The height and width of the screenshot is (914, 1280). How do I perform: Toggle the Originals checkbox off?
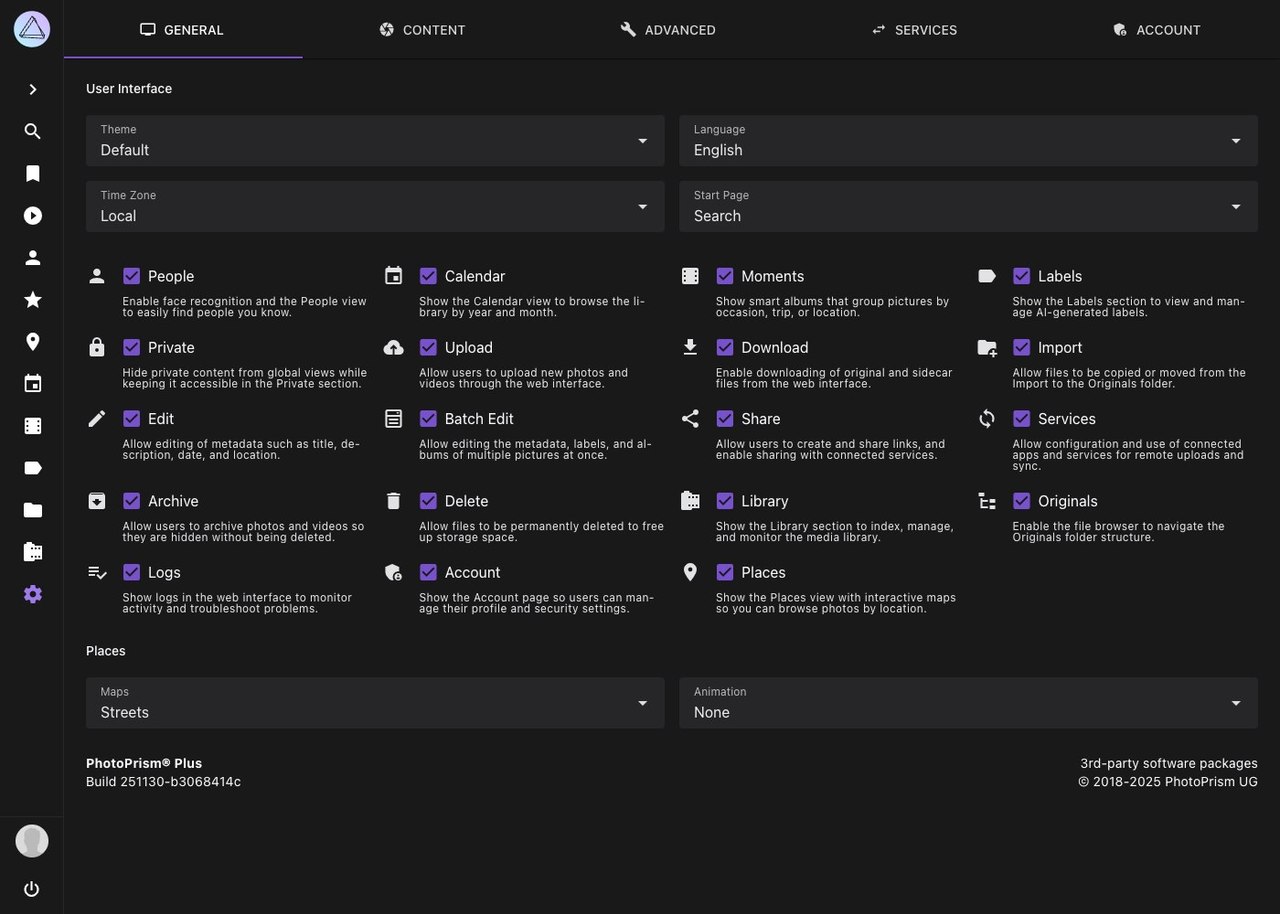point(1021,501)
